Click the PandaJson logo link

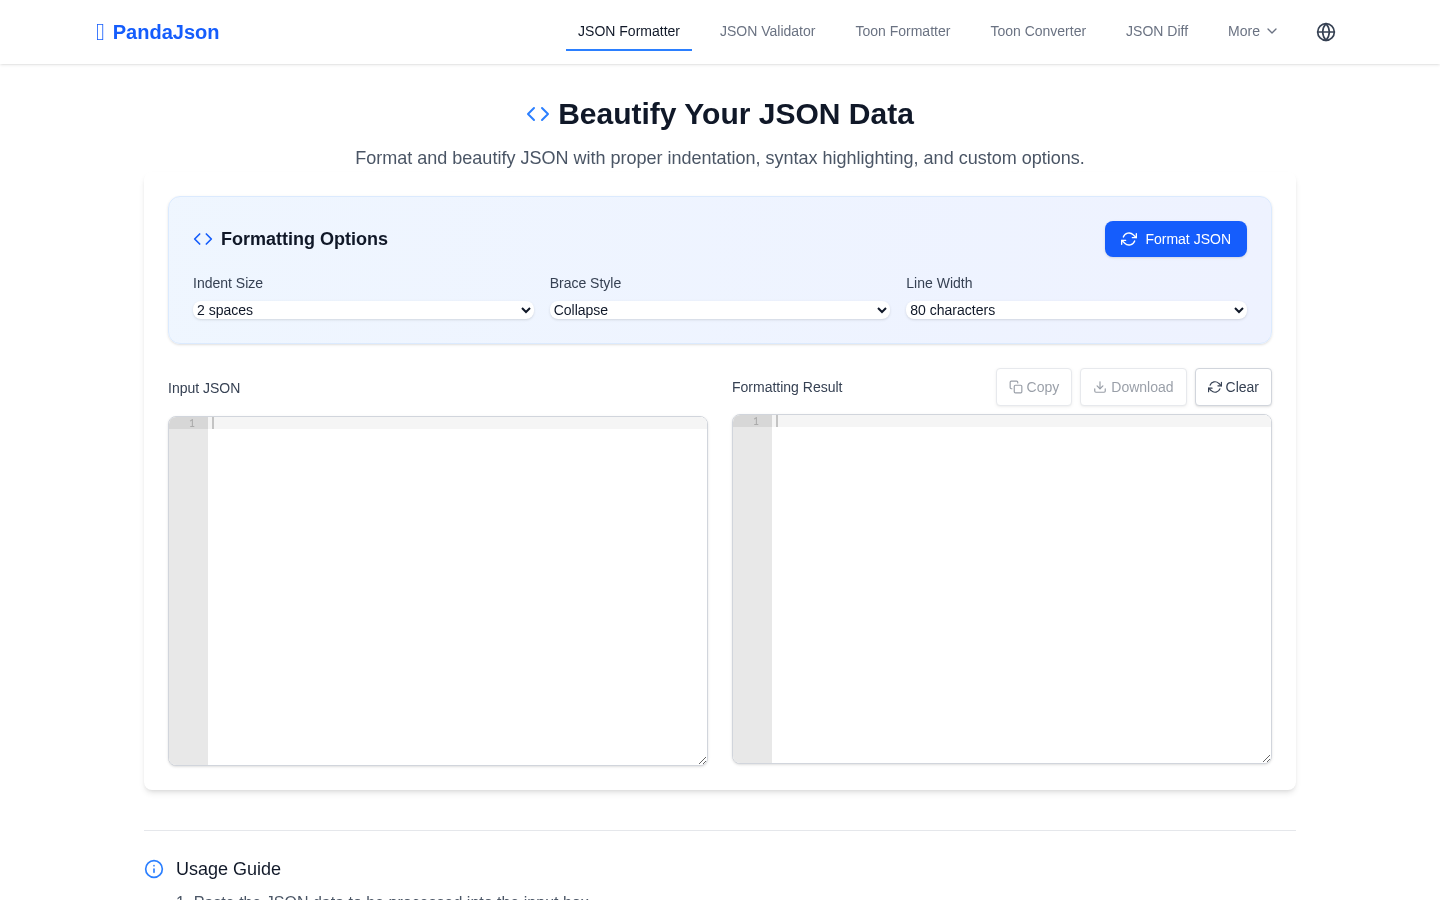tap(157, 32)
